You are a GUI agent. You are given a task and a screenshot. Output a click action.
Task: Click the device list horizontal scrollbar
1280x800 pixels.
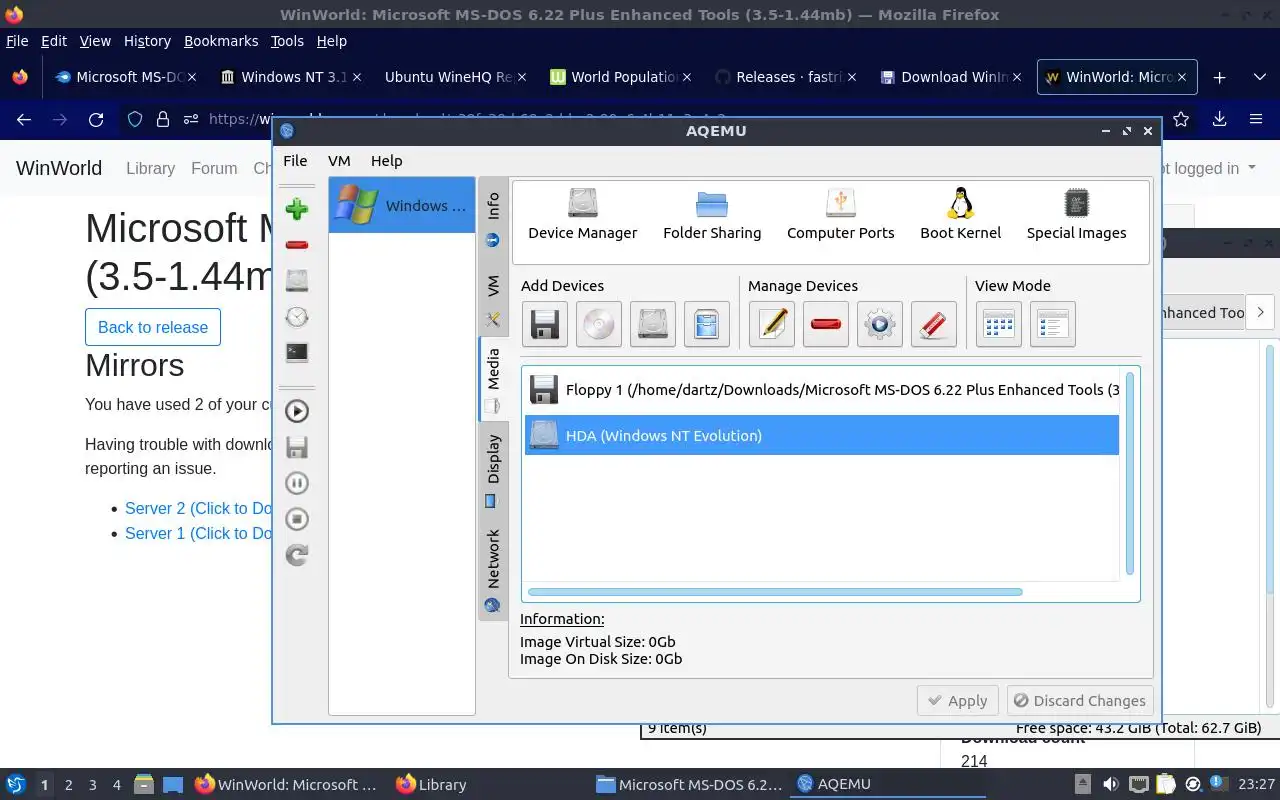tap(775, 592)
